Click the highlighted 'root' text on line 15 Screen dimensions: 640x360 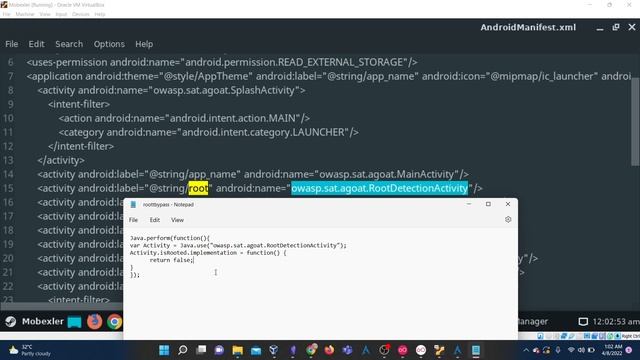pyautogui.click(x=198, y=188)
